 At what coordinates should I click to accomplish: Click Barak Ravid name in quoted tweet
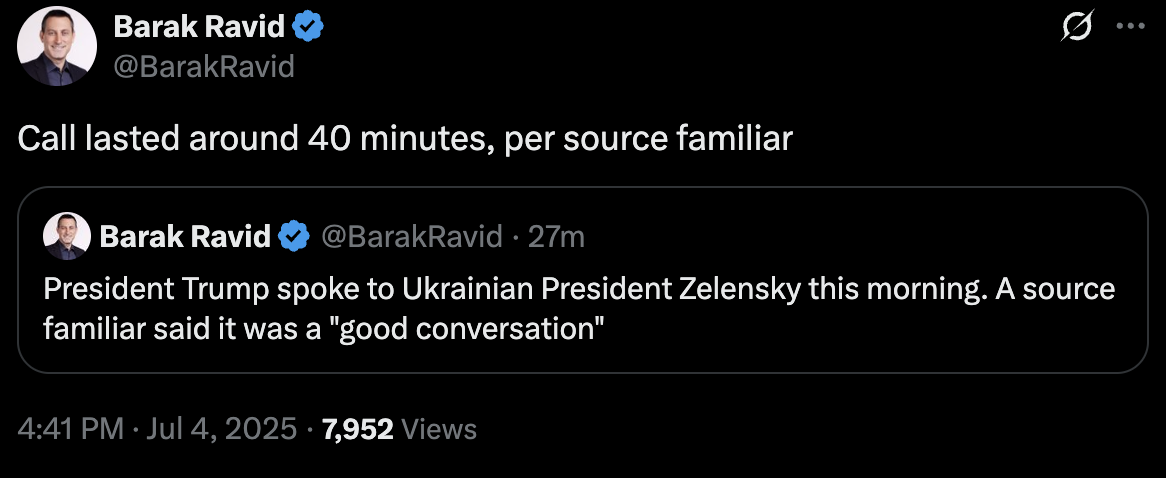tap(185, 237)
